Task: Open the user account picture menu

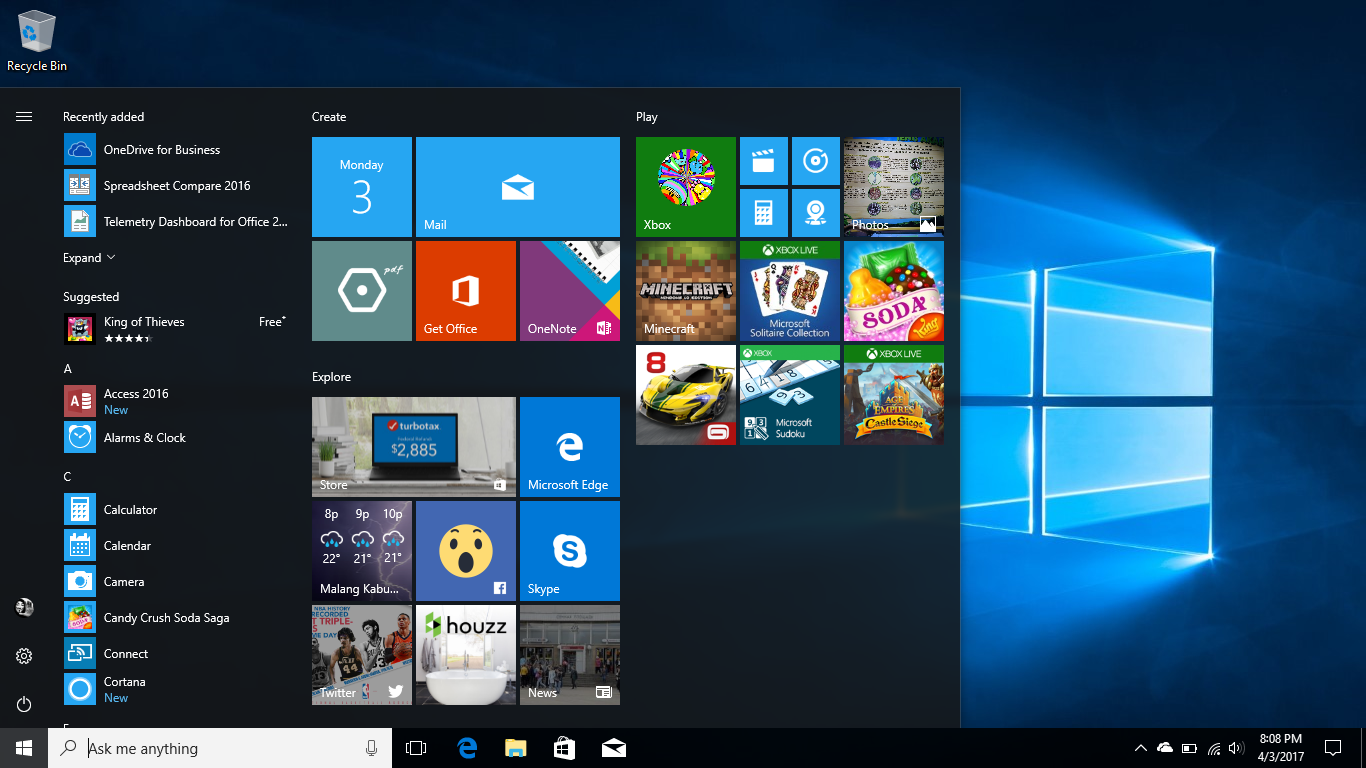Action: click(24, 607)
